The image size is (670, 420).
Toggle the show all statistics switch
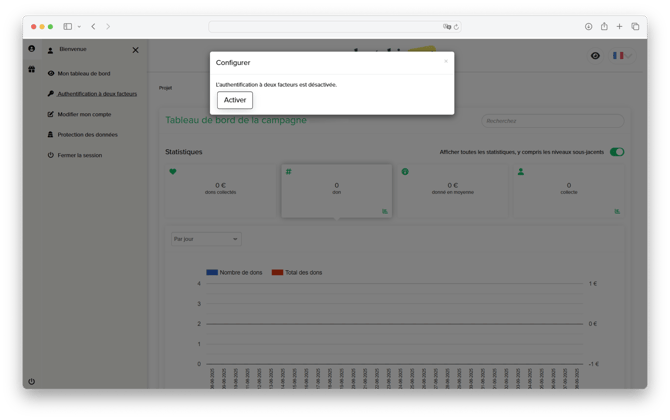pos(617,152)
